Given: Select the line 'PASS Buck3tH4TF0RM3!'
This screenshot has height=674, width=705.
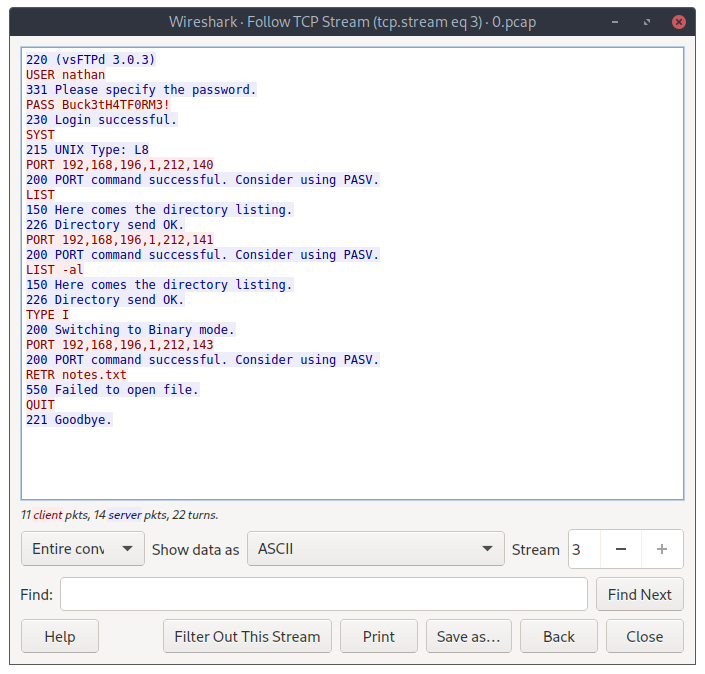Looking at the screenshot, I should click(x=98, y=105).
